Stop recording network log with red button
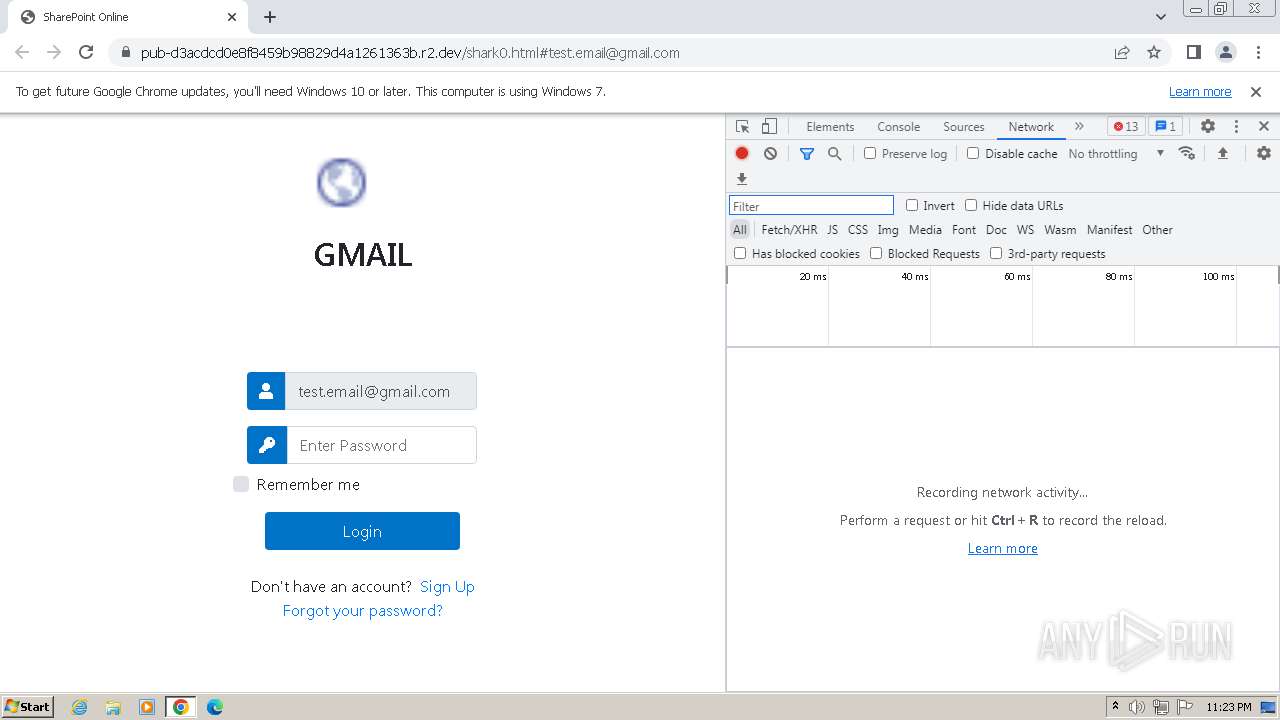1280x720 pixels. 742,154
